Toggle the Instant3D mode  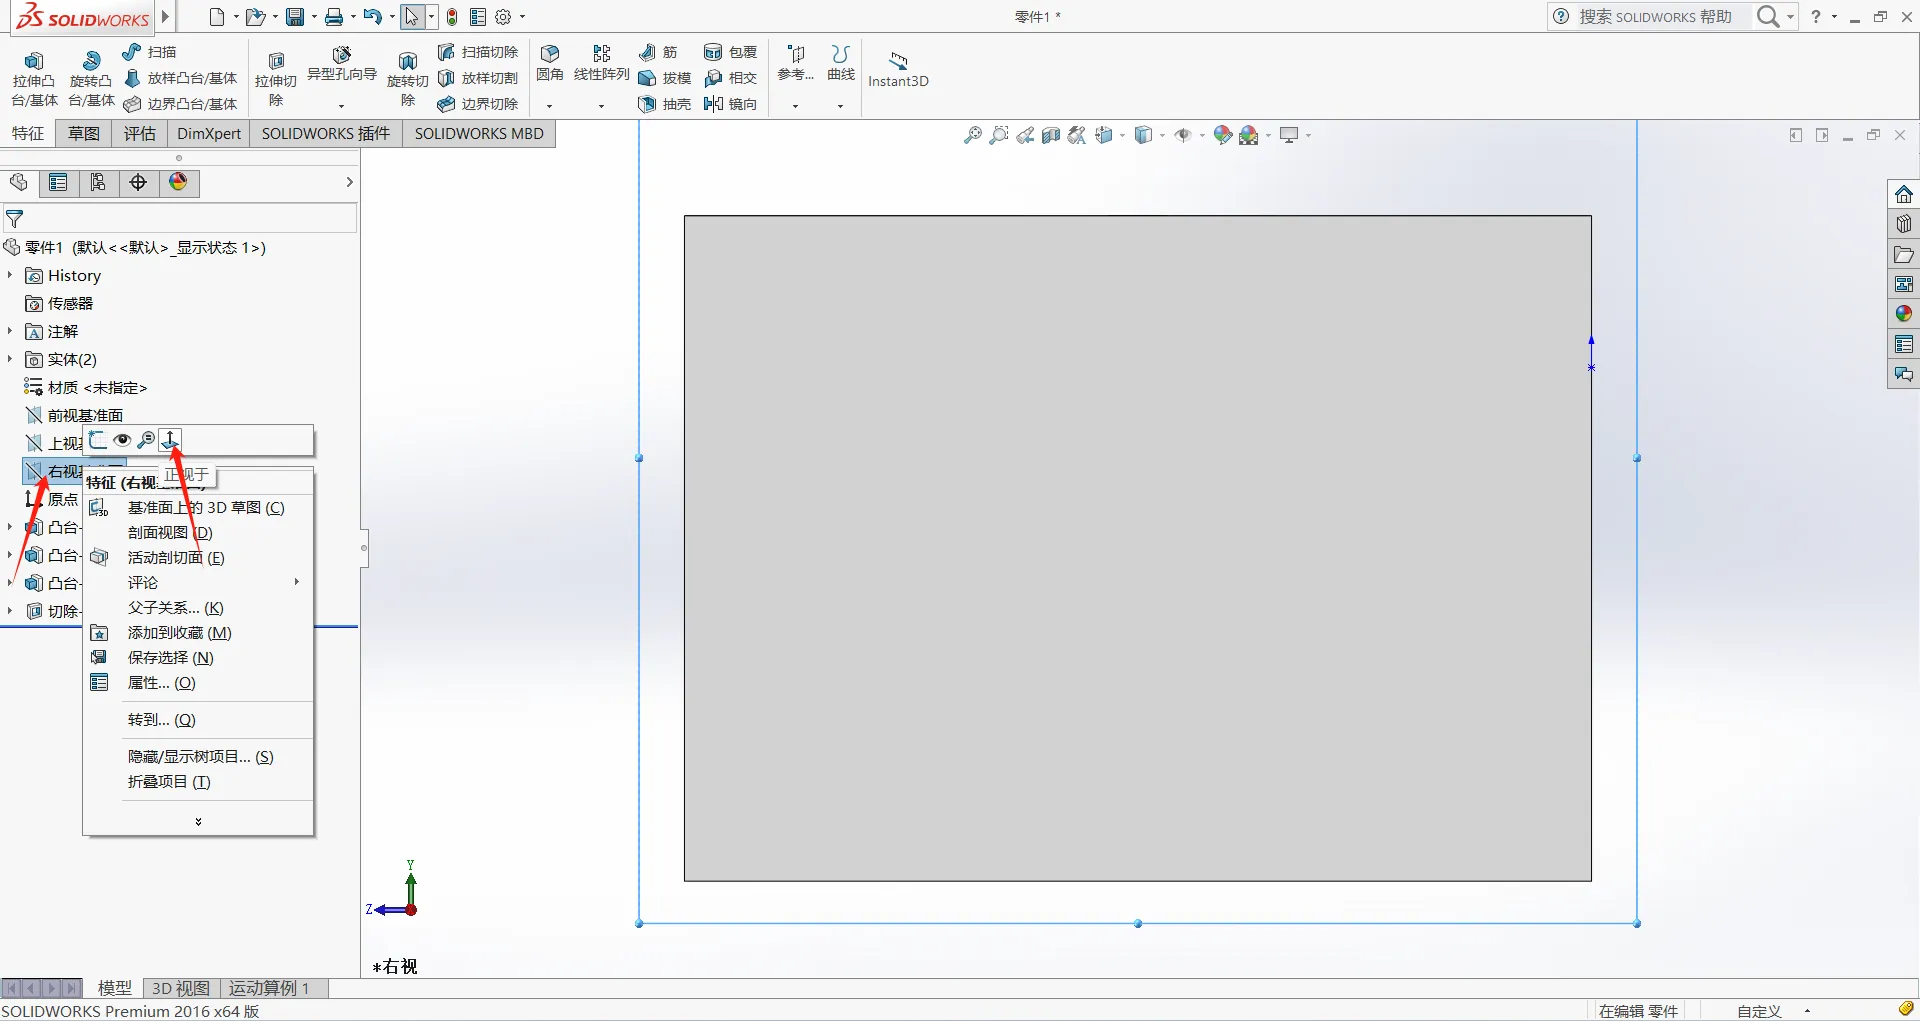pyautogui.click(x=898, y=69)
